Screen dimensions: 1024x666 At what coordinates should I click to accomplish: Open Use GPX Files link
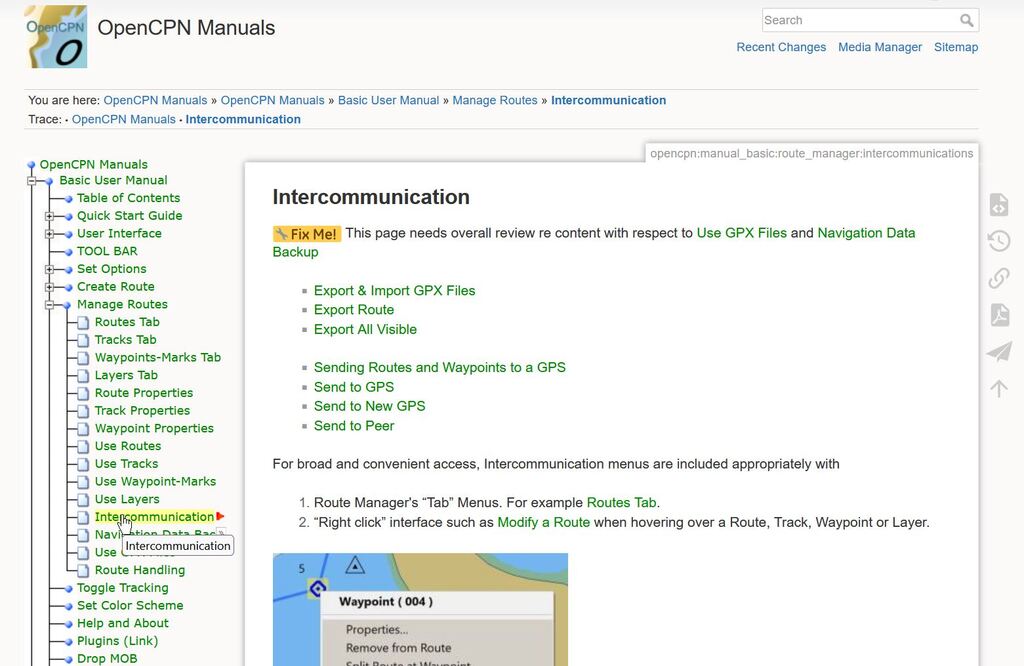click(x=742, y=233)
